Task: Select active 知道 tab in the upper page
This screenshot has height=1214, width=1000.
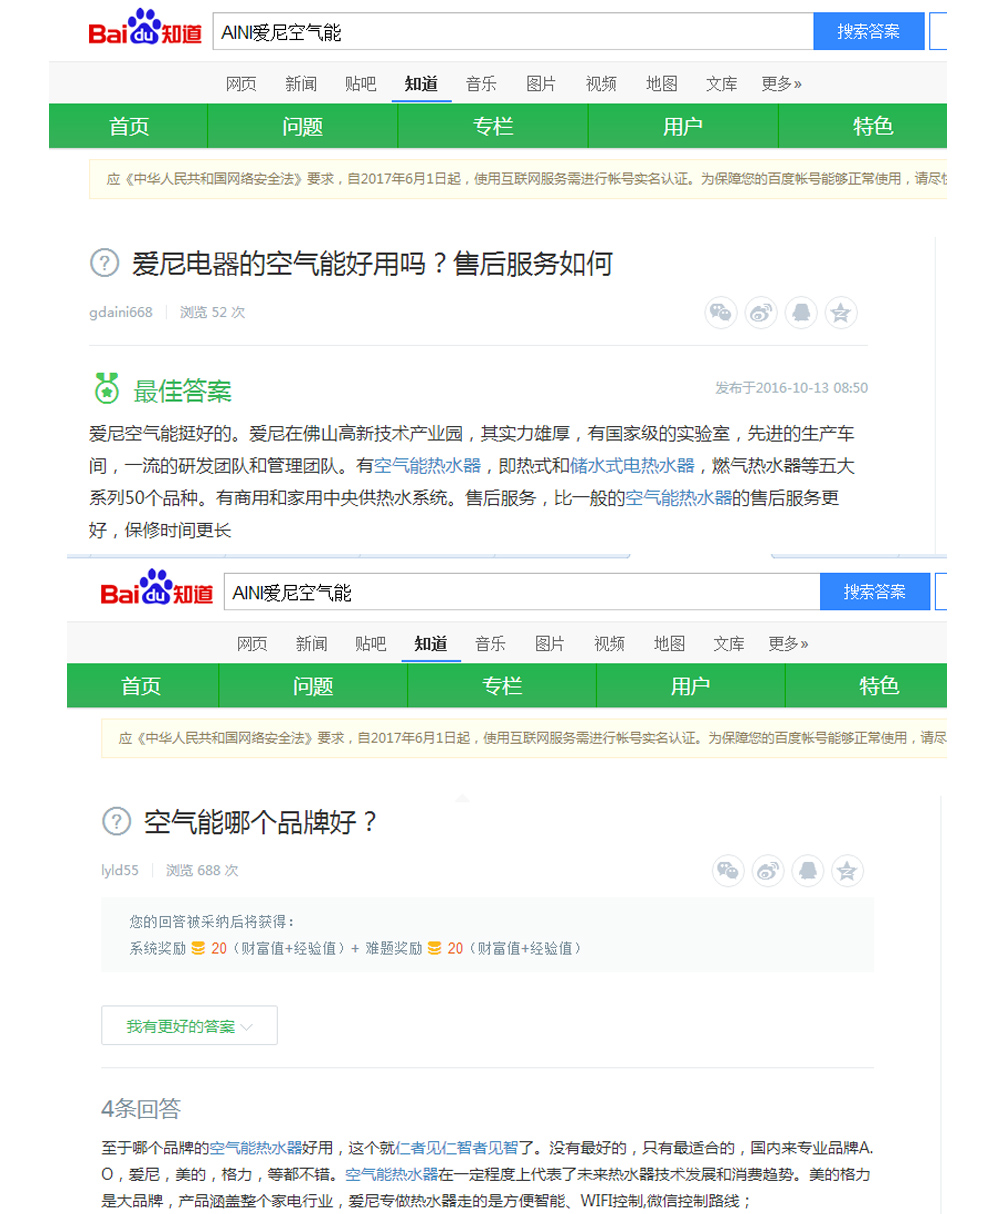Action: 421,84
